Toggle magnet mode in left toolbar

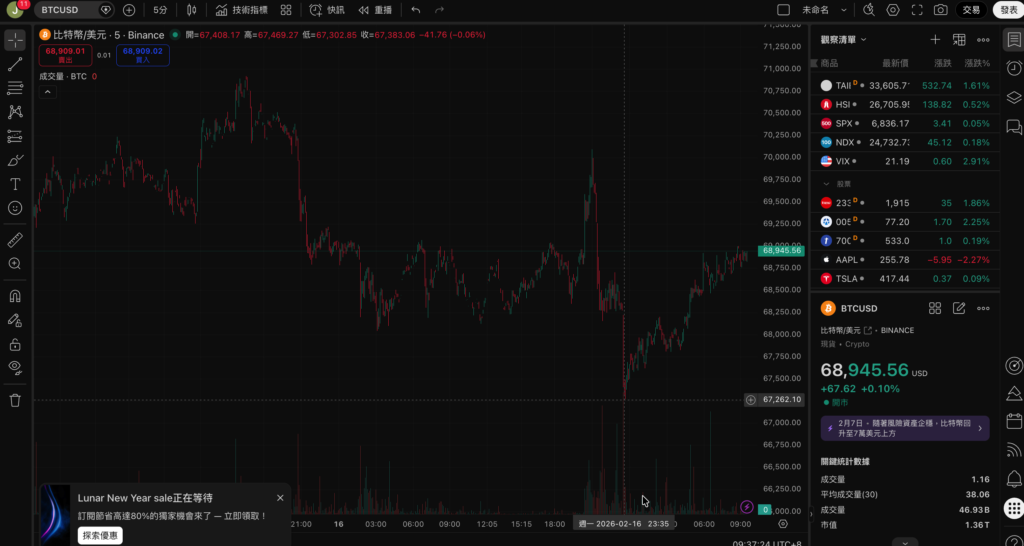pyautogui.click(x=15, y=296)
